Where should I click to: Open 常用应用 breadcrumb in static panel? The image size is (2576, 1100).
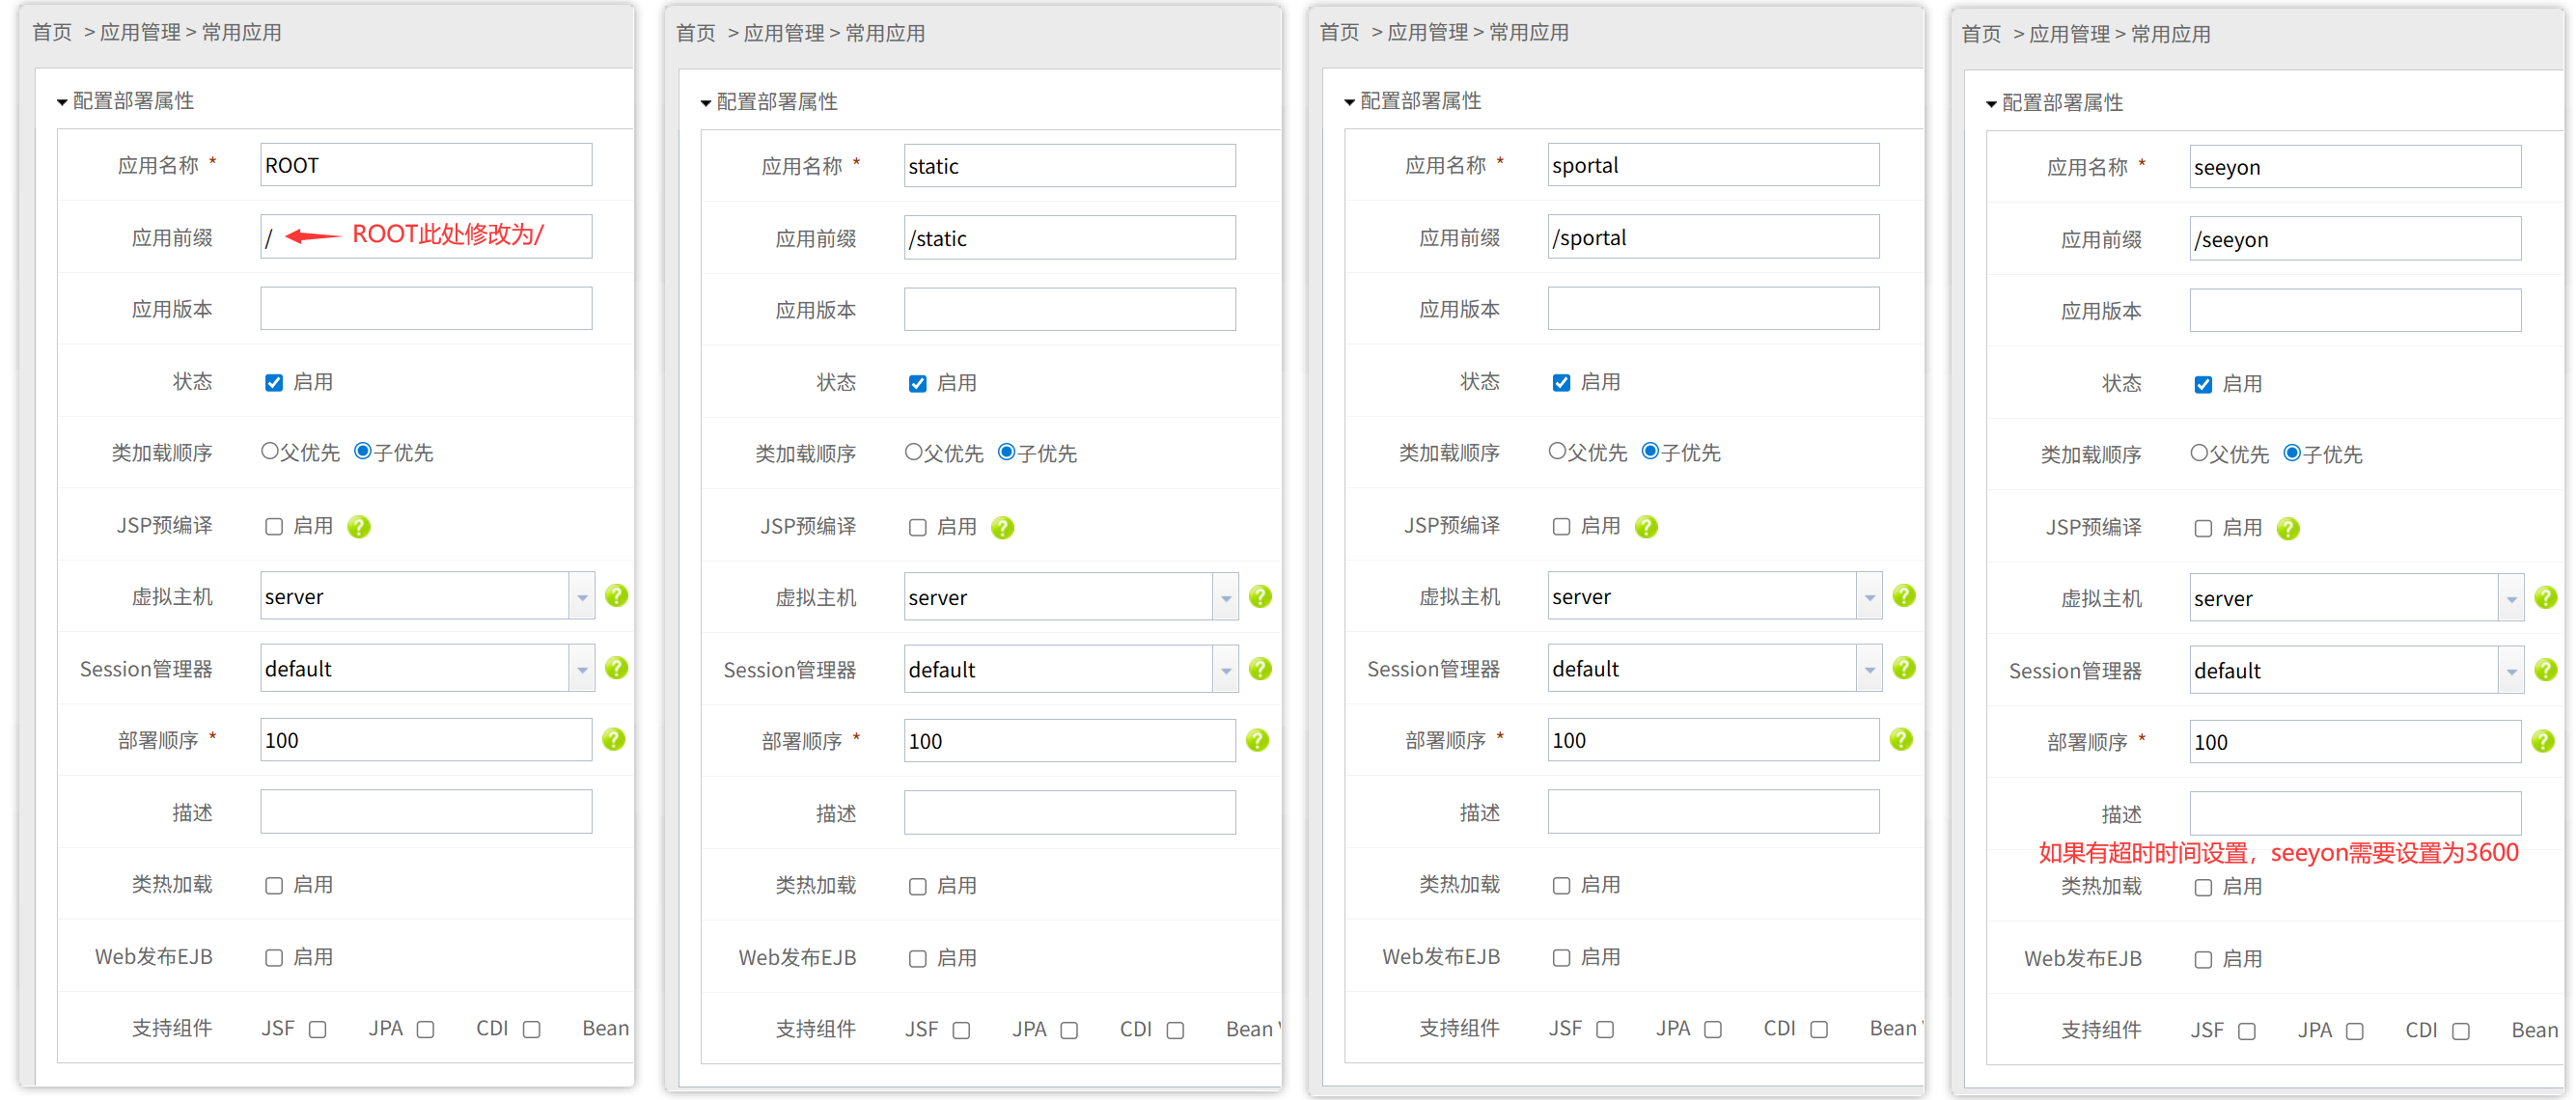click(x=886, y=34)
